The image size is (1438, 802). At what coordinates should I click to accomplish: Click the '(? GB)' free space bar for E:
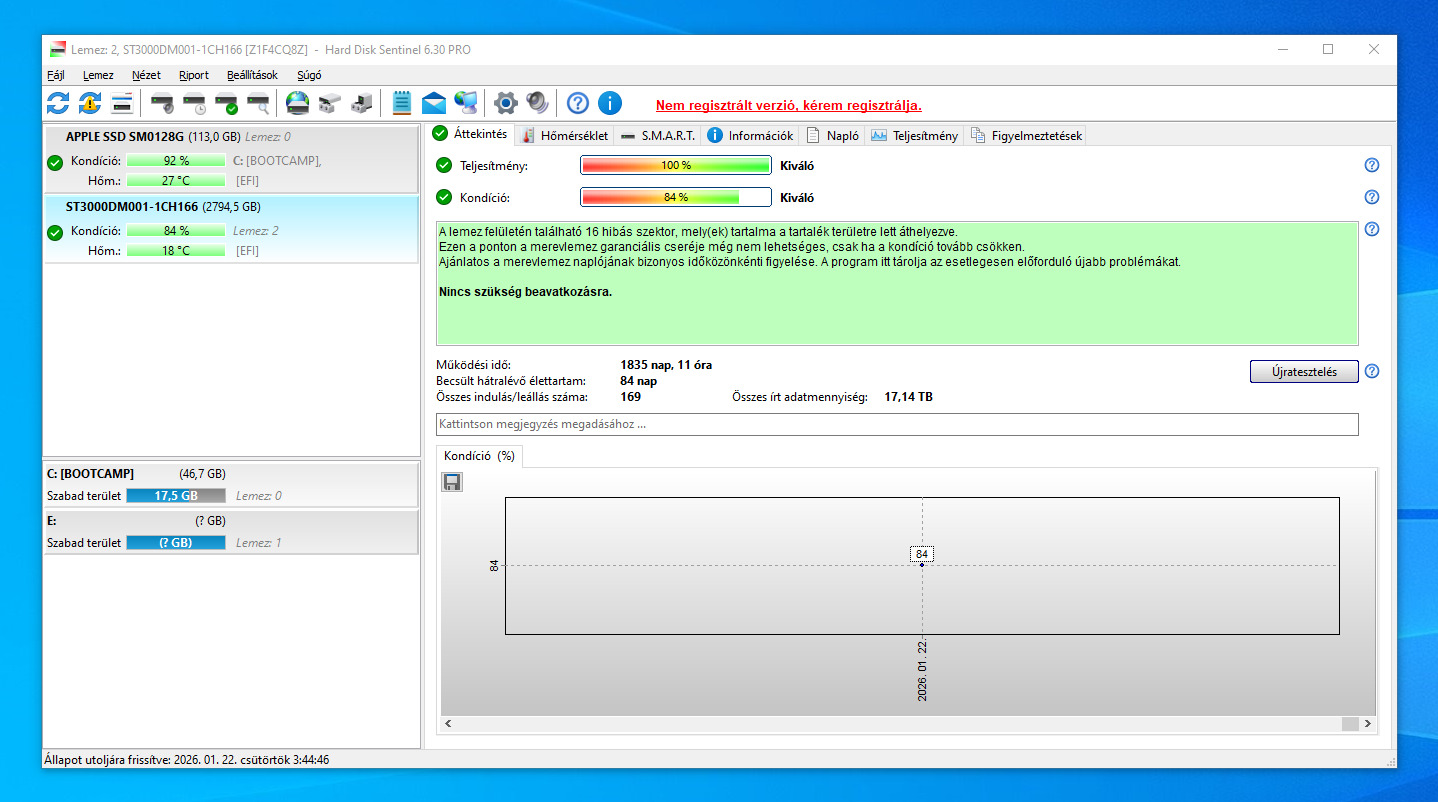tap(176, 543)
